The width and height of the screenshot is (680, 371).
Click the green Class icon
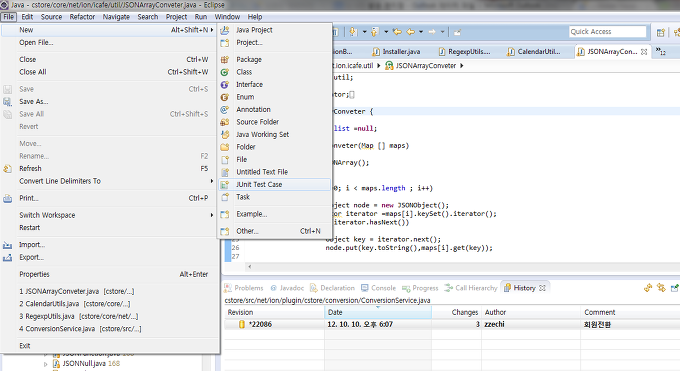click(x=225, y=72)
